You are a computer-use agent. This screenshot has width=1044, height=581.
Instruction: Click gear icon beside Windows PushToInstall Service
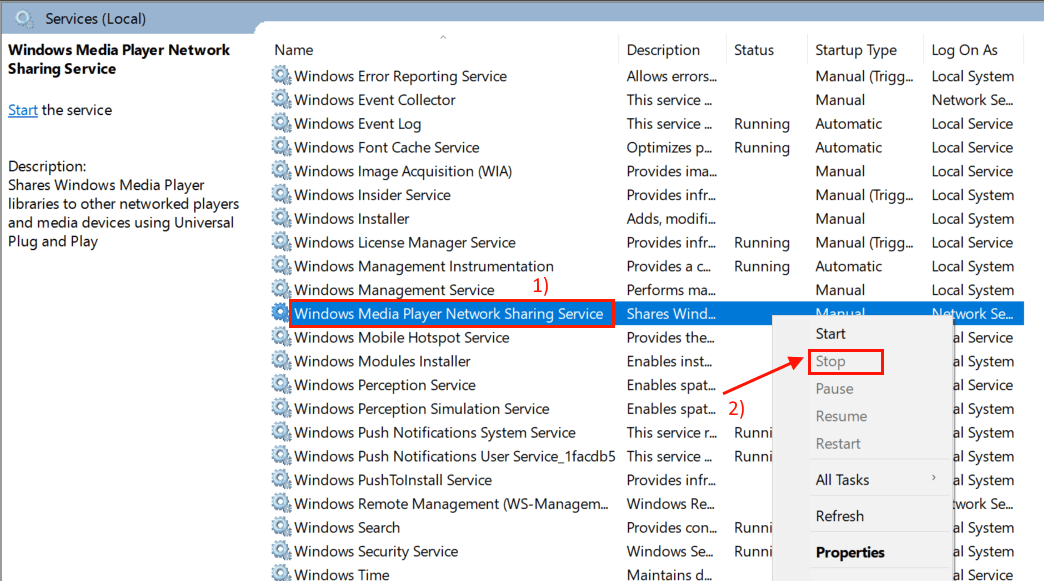click(x=282, y=479)
